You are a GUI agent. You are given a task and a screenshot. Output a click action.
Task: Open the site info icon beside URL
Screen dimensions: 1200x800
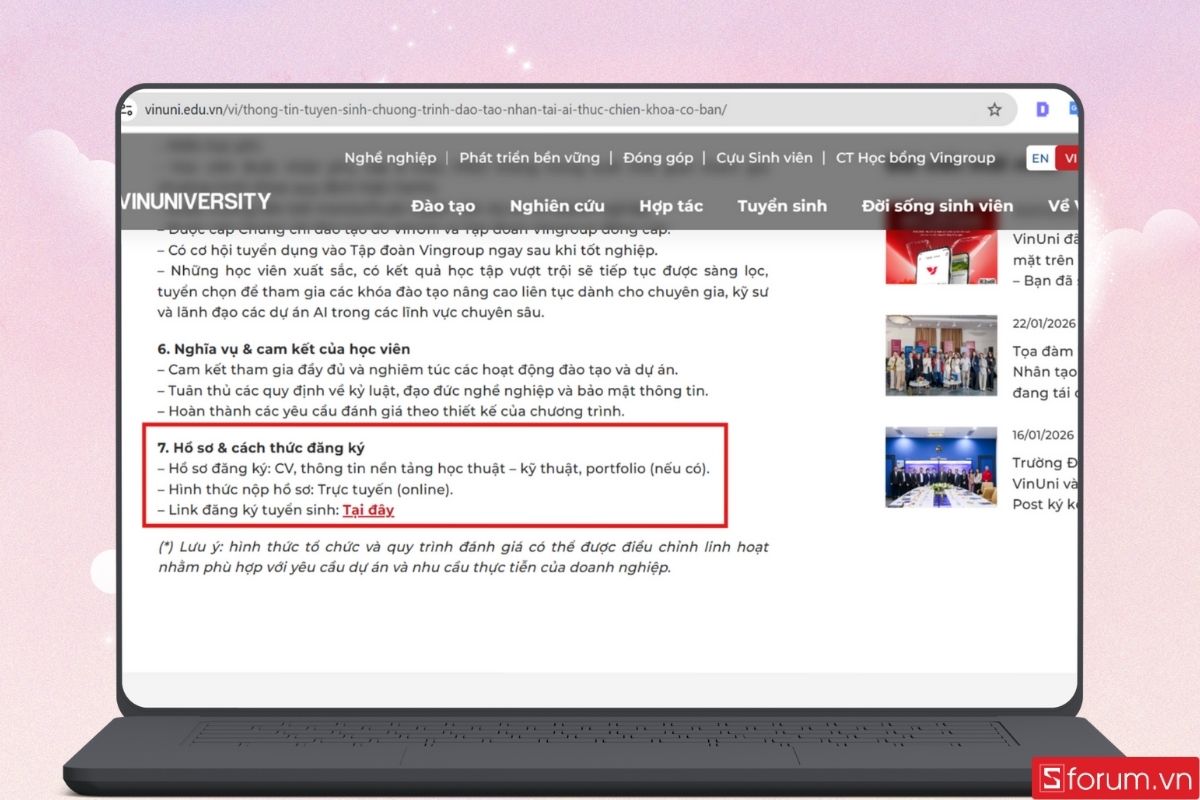tap(127, 109)
